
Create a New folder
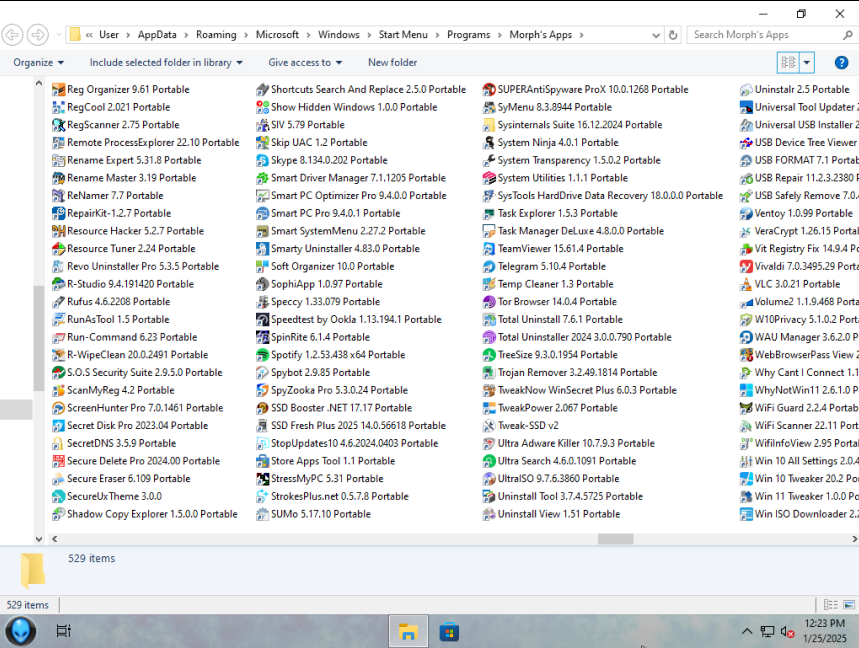click(x=392, y=62)
